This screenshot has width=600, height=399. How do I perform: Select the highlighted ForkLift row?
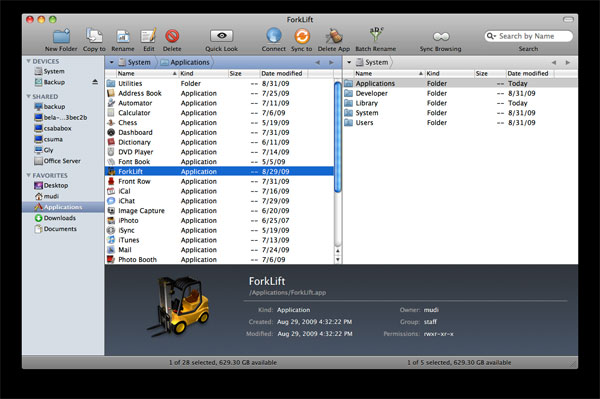coord(219,171)
